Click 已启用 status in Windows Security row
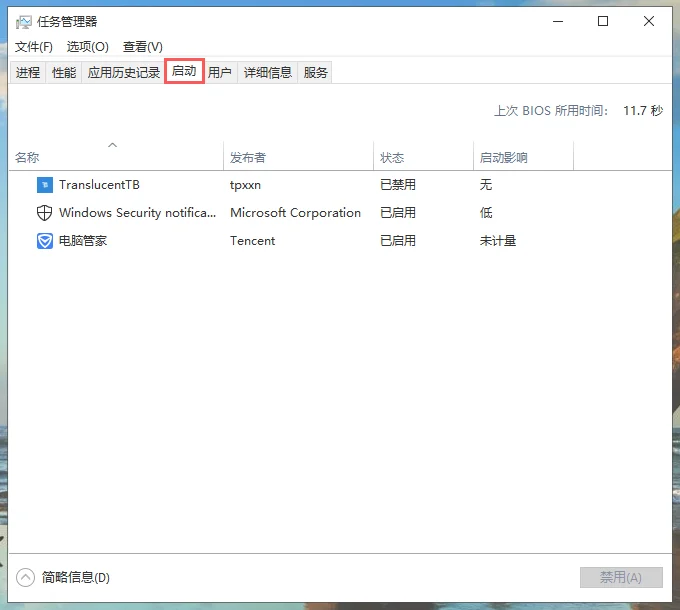 pyautogui.click(x=398, y=213)
